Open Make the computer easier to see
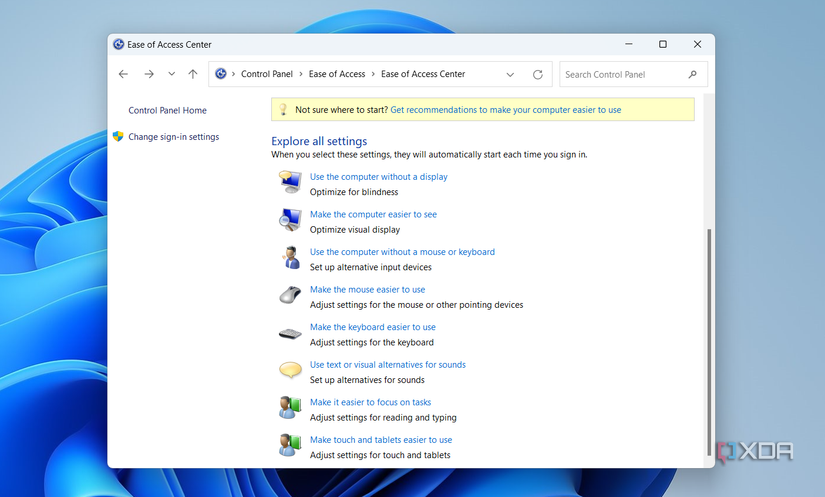825x497 pixels. 373,214
